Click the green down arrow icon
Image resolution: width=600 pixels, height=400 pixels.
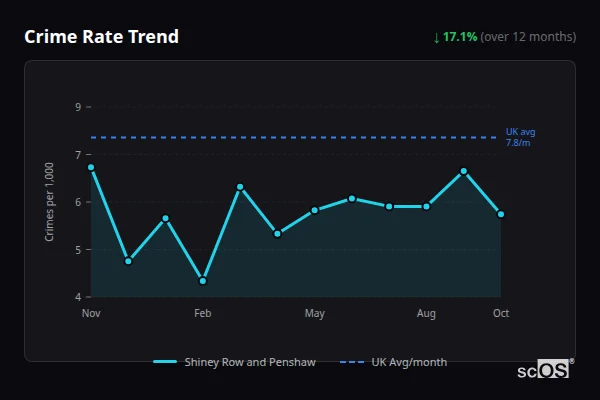point(436,38)
